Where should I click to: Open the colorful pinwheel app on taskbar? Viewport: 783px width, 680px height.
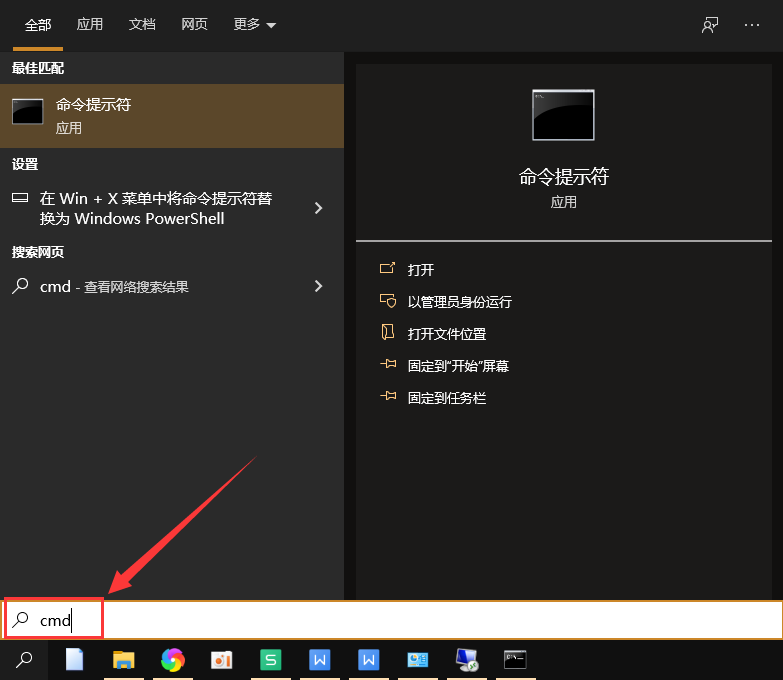(x=173, y=660)
